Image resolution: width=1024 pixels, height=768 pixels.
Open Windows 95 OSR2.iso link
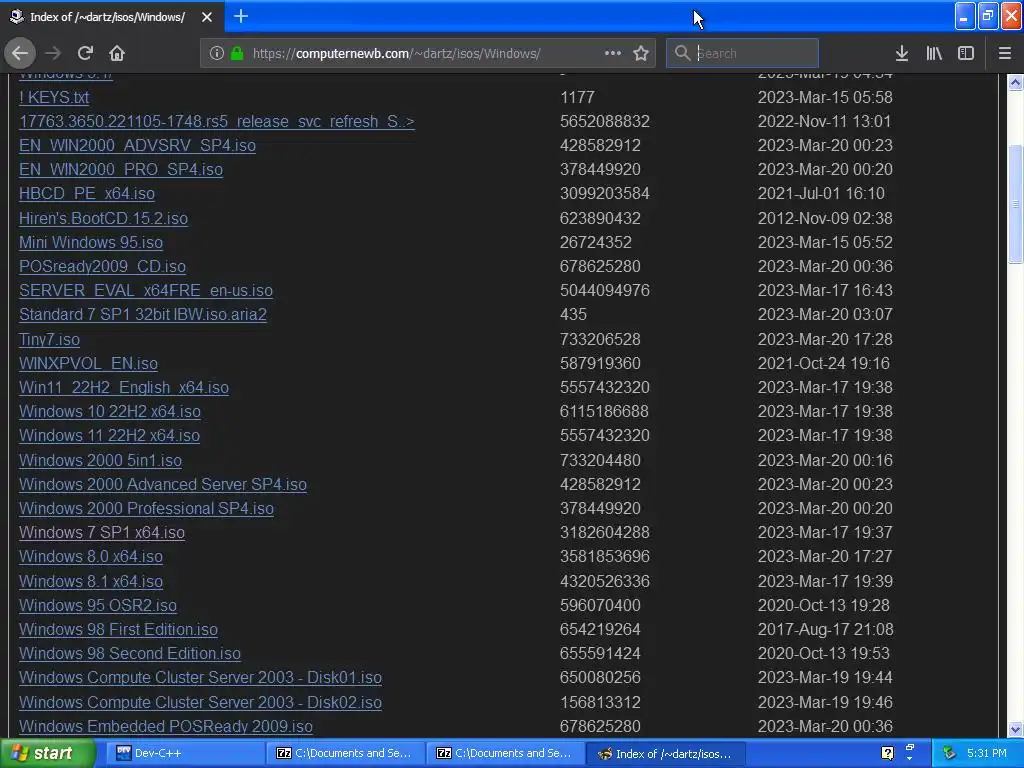[x=98, y=605]
